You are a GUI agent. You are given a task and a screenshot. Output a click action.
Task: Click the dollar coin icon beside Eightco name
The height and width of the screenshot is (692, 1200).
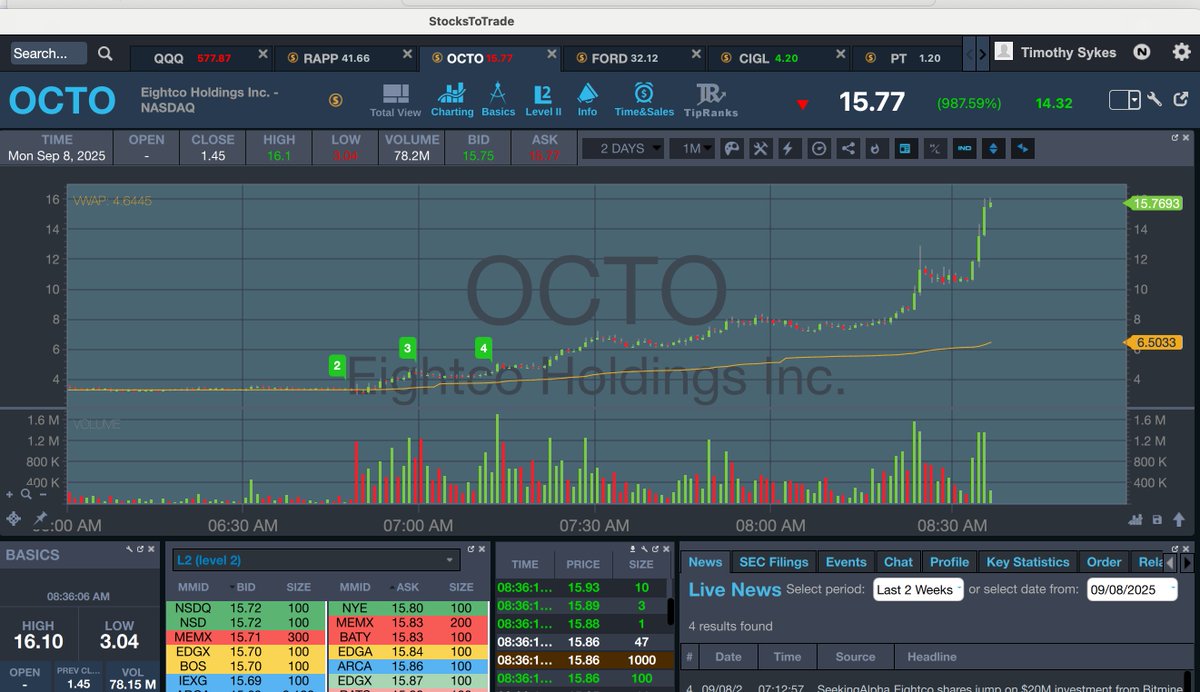(x=335, y=100)
